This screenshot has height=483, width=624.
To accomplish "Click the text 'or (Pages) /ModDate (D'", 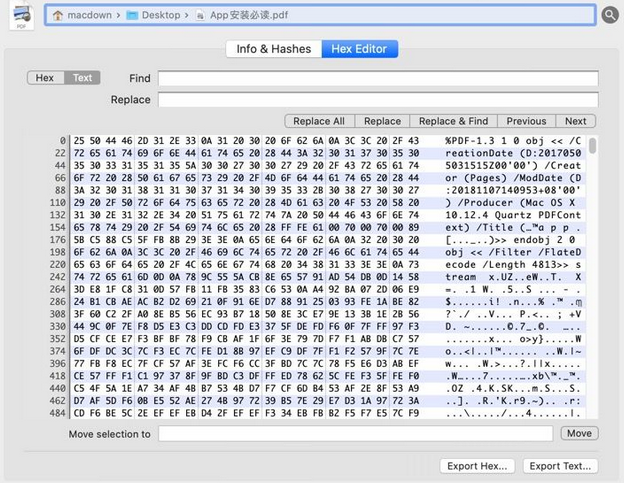I will pos(513,178).
